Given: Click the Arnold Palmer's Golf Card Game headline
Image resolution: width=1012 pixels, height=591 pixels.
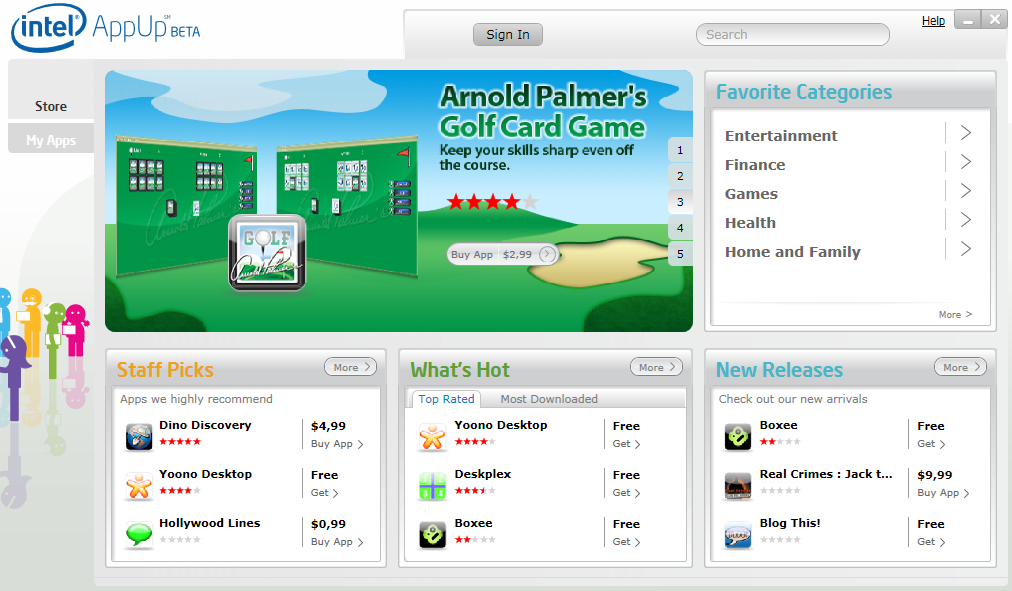Looking at the screenshot, I should (543, 112).
